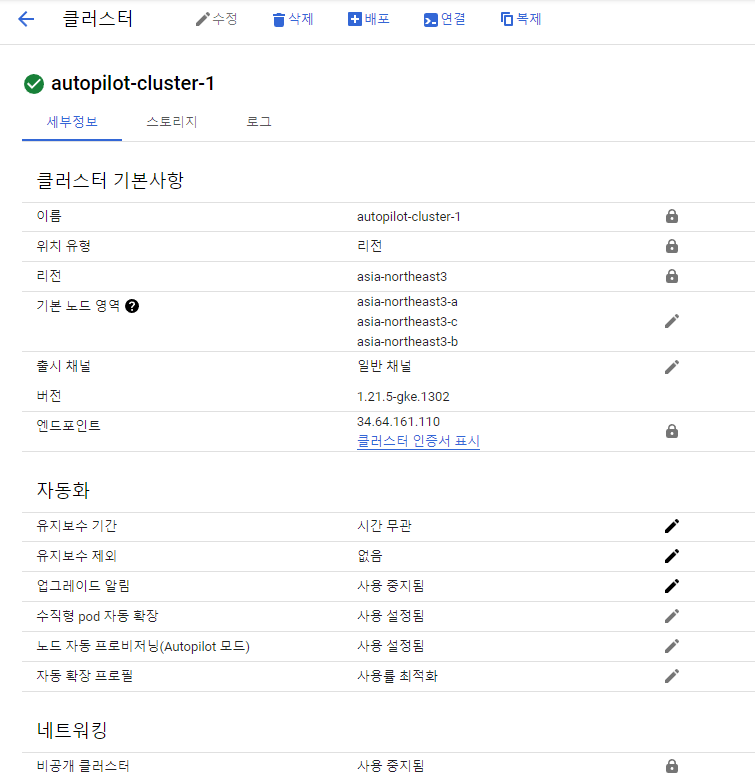Edit the 유지보수 기간 setting
This screenshot has height=775, width=755.
672,526
